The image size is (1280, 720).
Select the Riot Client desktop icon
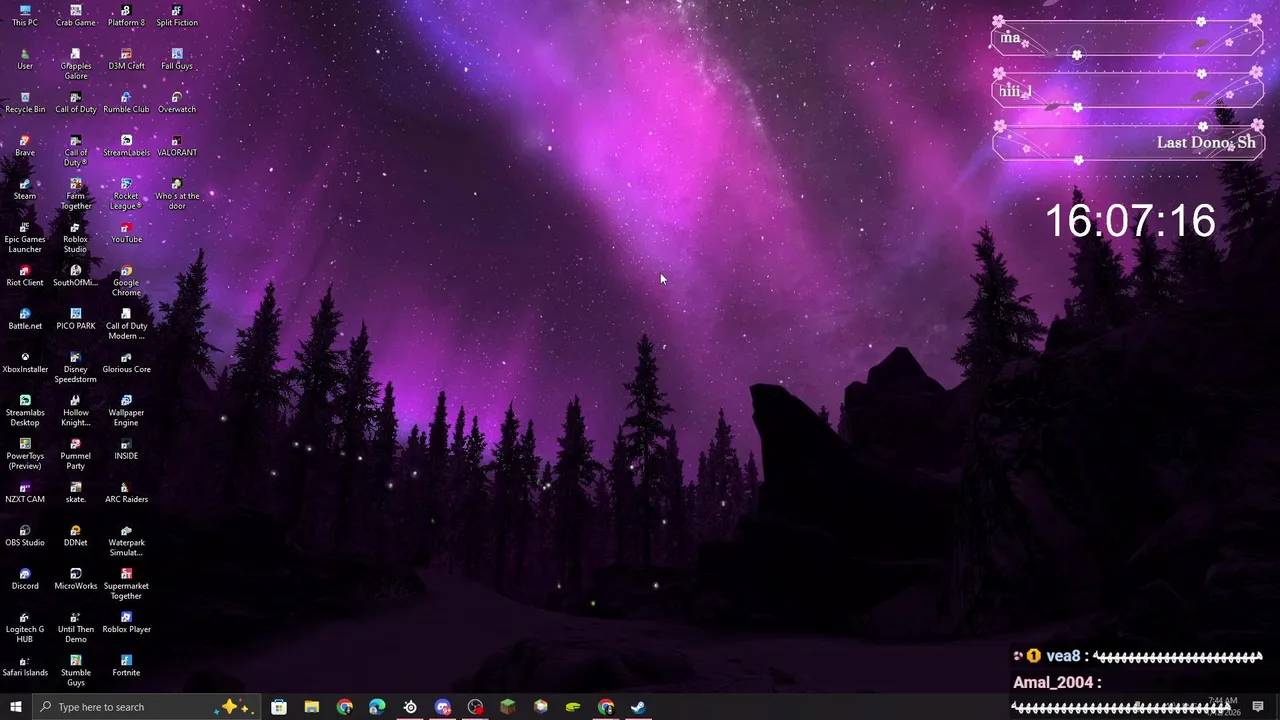click(x=25, y=276)
